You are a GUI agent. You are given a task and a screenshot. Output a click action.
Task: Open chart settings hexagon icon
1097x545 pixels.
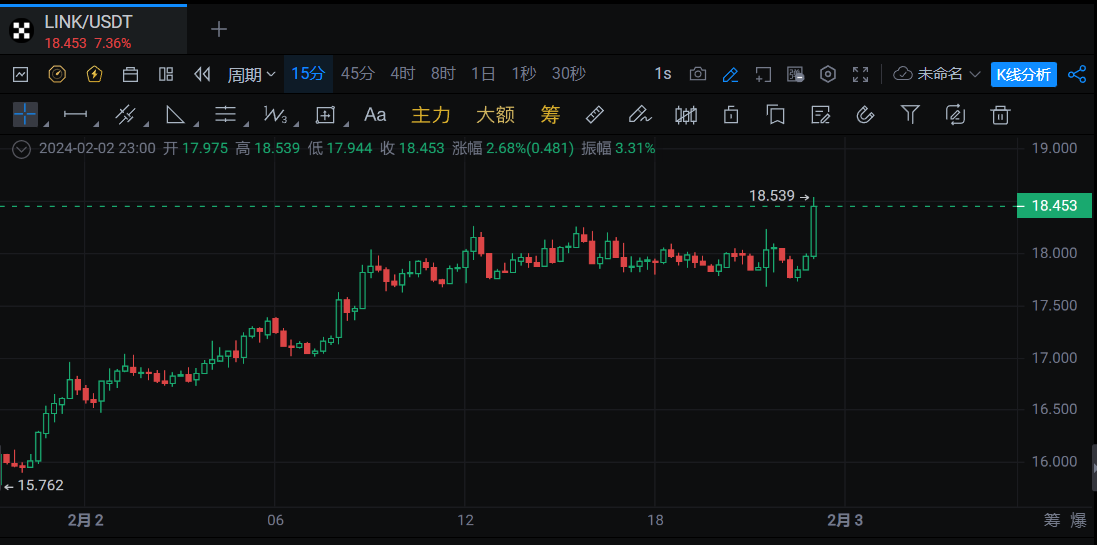[828, 74]
